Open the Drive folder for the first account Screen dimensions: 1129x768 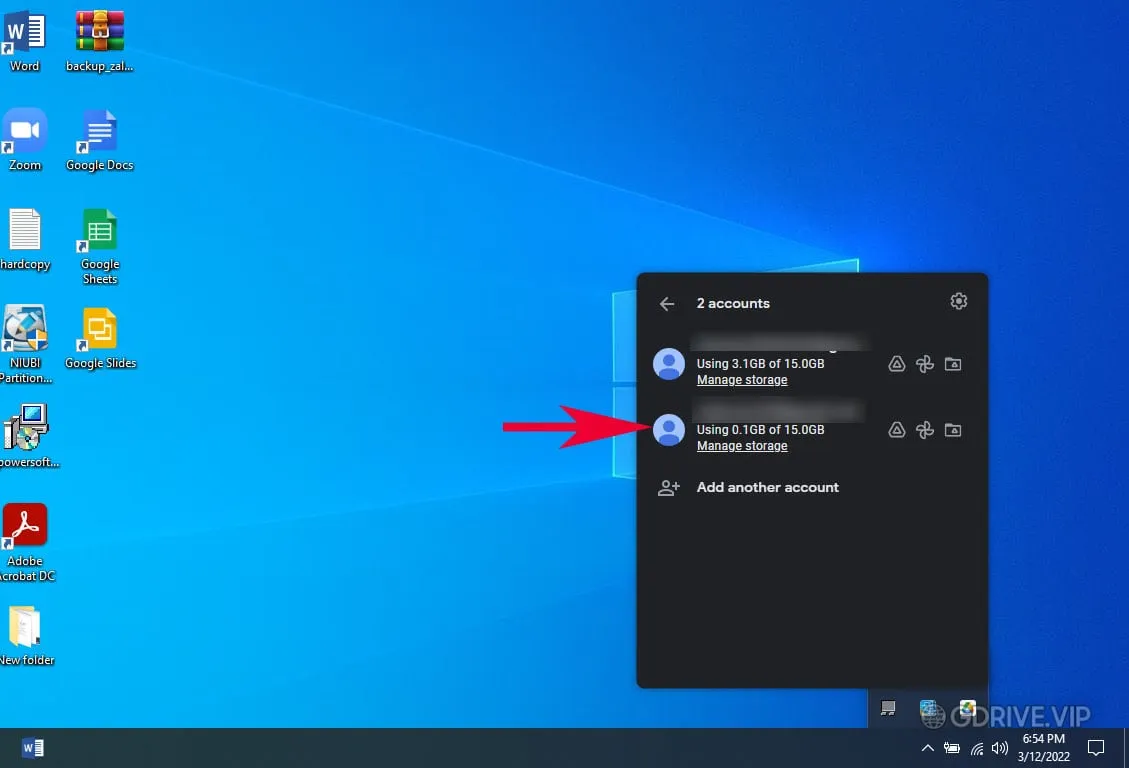pos(952,364)
